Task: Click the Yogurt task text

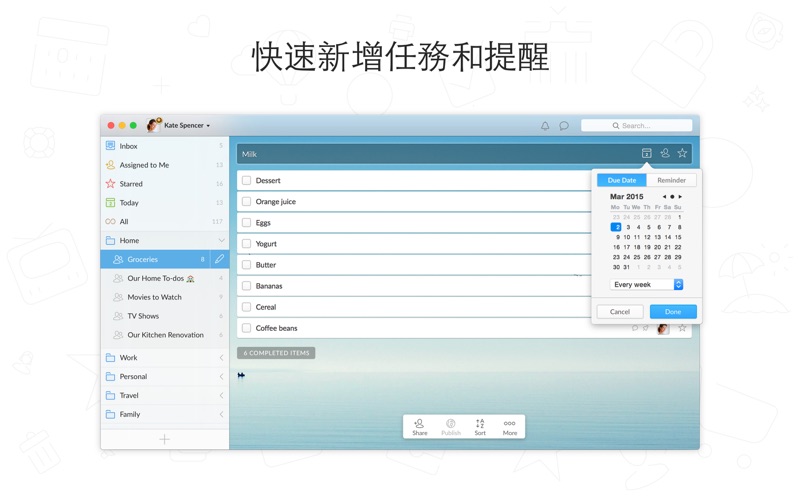Action: coord(266,244)
